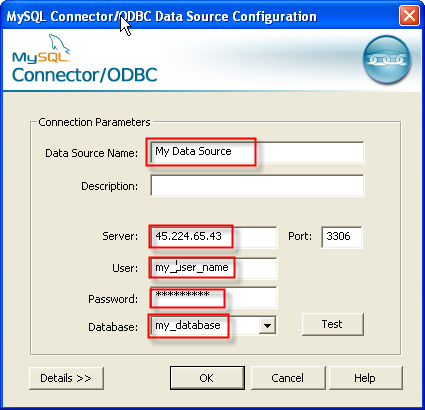Click the chain link connector icon
Viewport: 425px width, 410px height.
[387, 59]
